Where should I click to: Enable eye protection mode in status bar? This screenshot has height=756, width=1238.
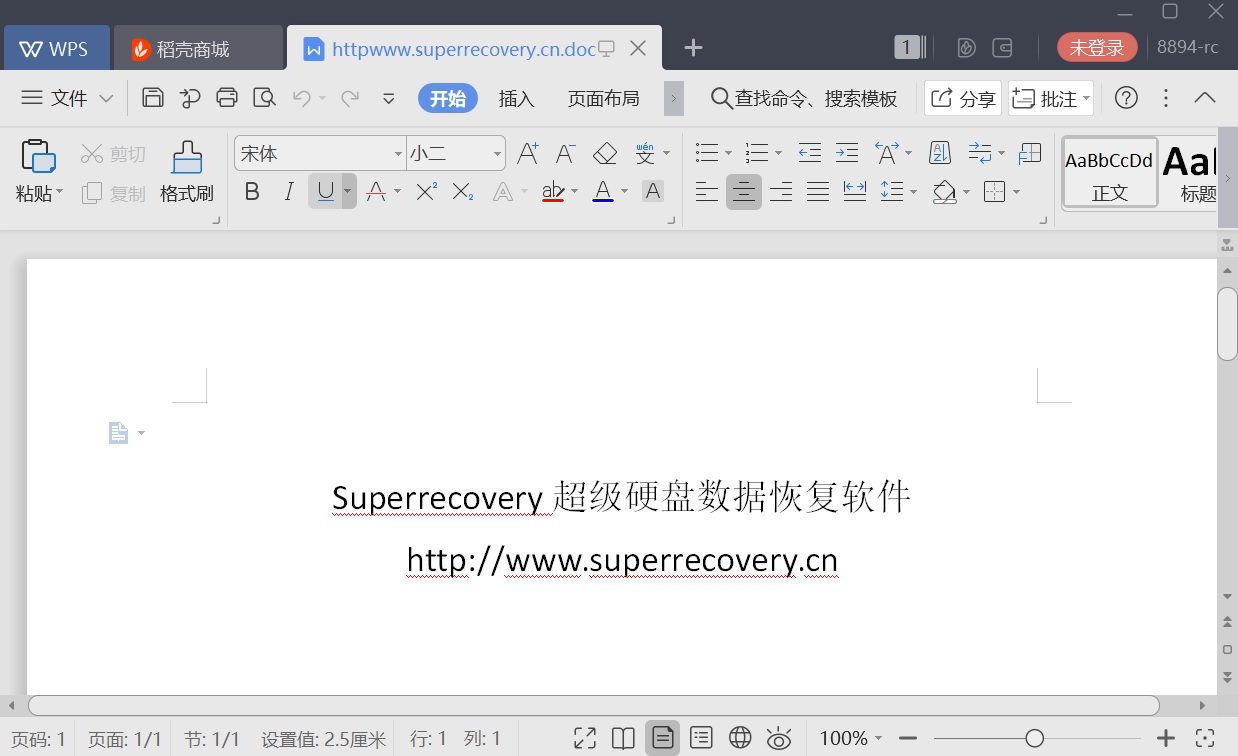pos(779,738)
